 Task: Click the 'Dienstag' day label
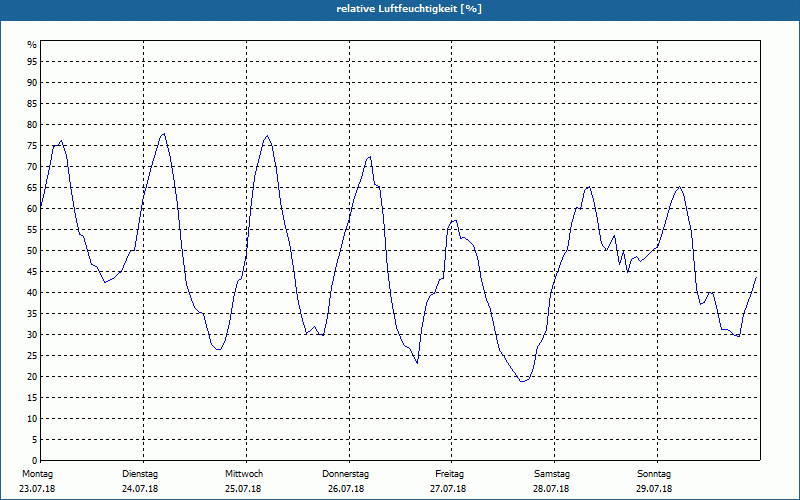[140, 474]
